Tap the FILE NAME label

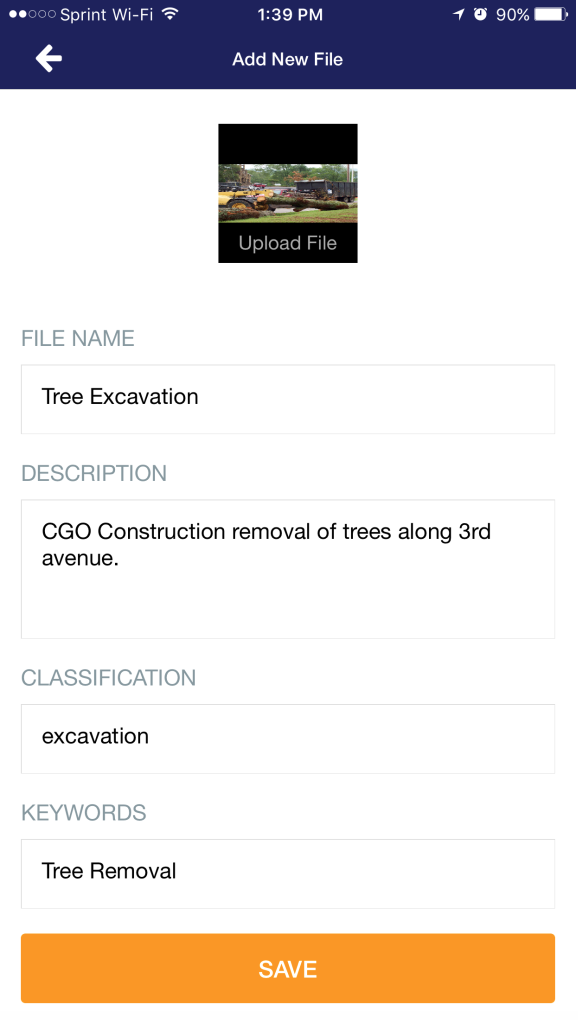[78, 338]
